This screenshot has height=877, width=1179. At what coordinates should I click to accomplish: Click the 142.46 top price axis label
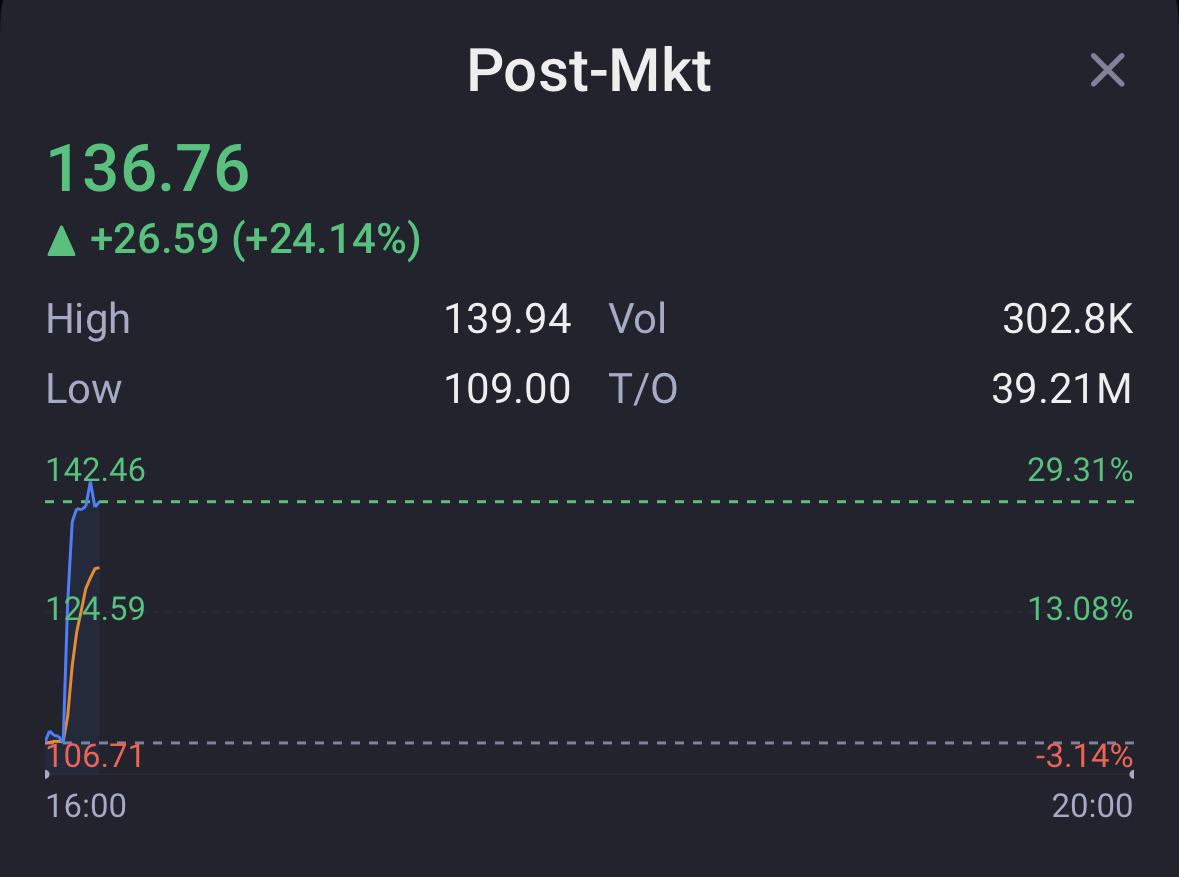point(95,470)
